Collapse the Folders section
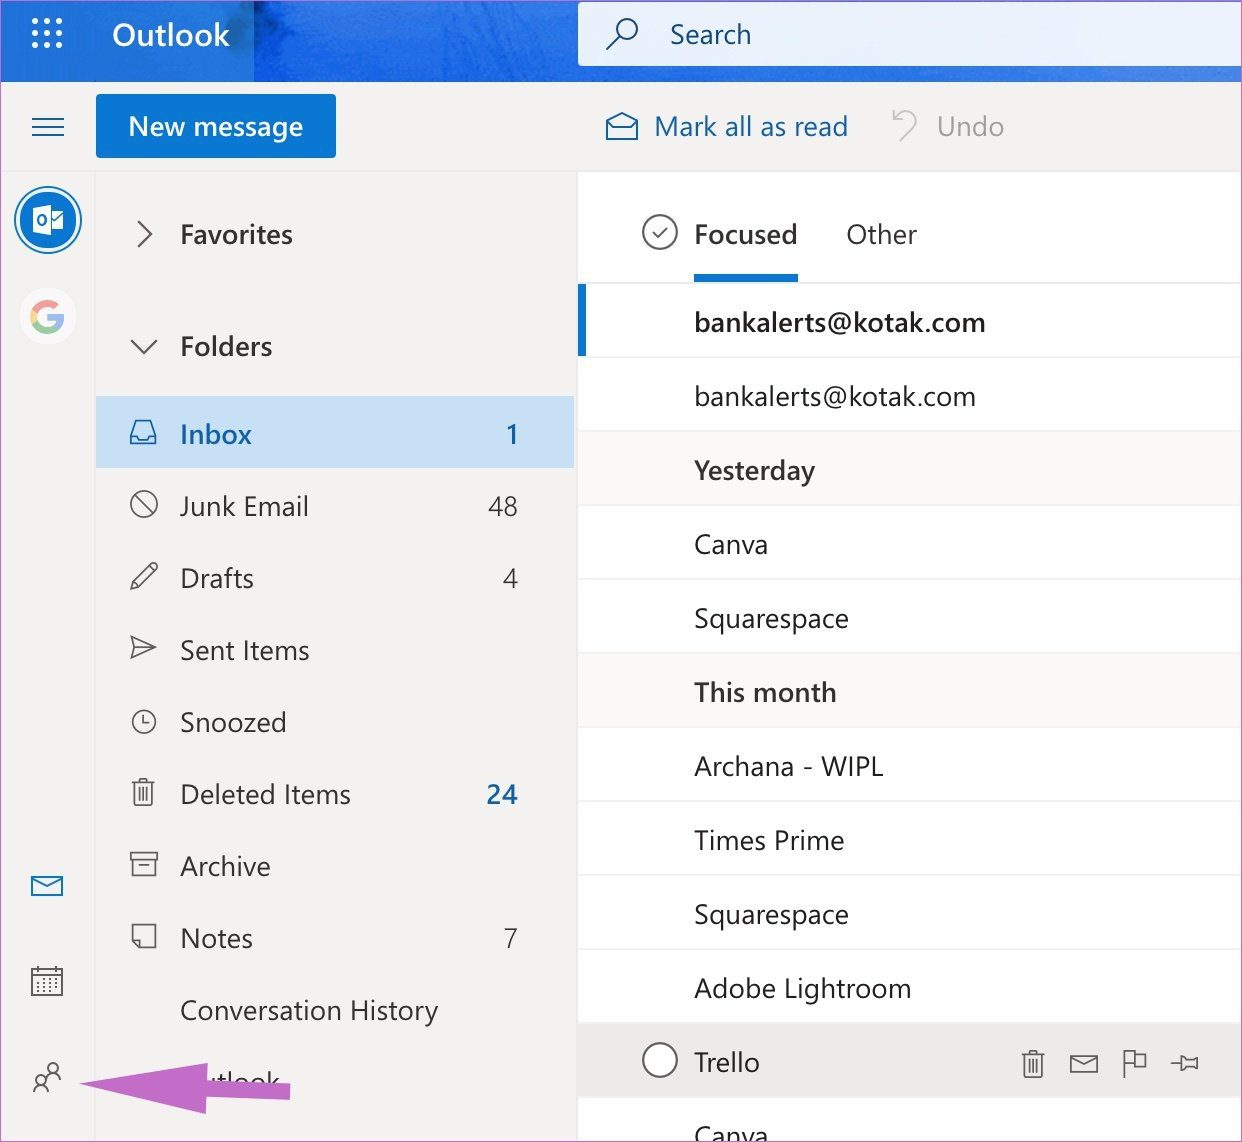 click(x=145, y=346)
